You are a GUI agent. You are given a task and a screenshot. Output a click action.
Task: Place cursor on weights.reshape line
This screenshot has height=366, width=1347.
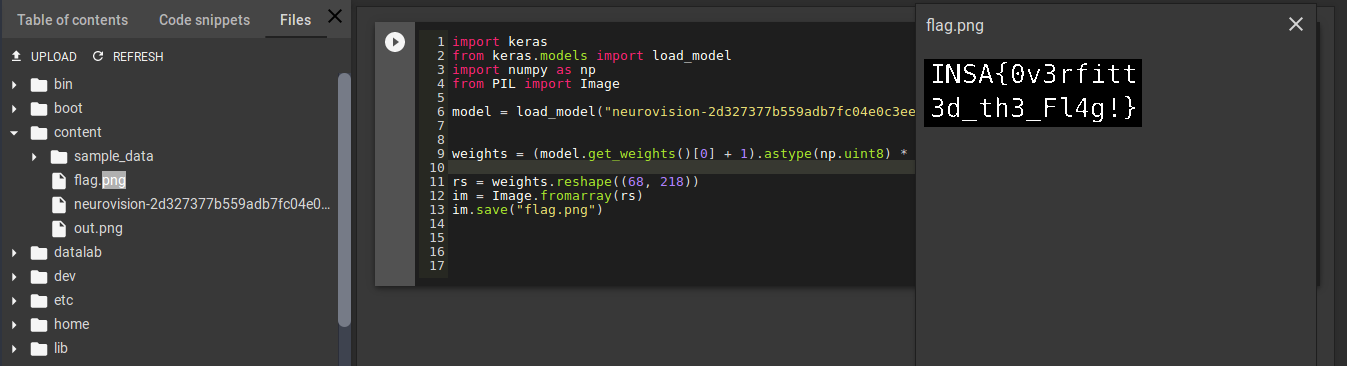[x=576, y=182]
